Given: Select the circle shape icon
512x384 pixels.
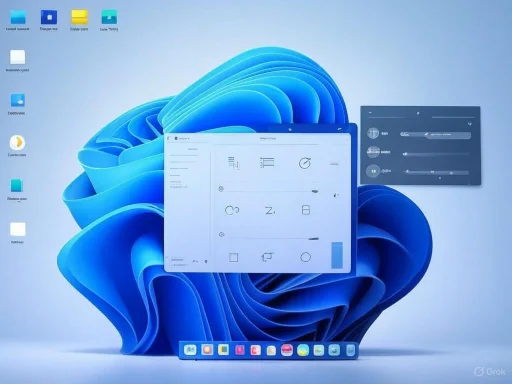Looking at the screenshot, I should tap(305, 257).
